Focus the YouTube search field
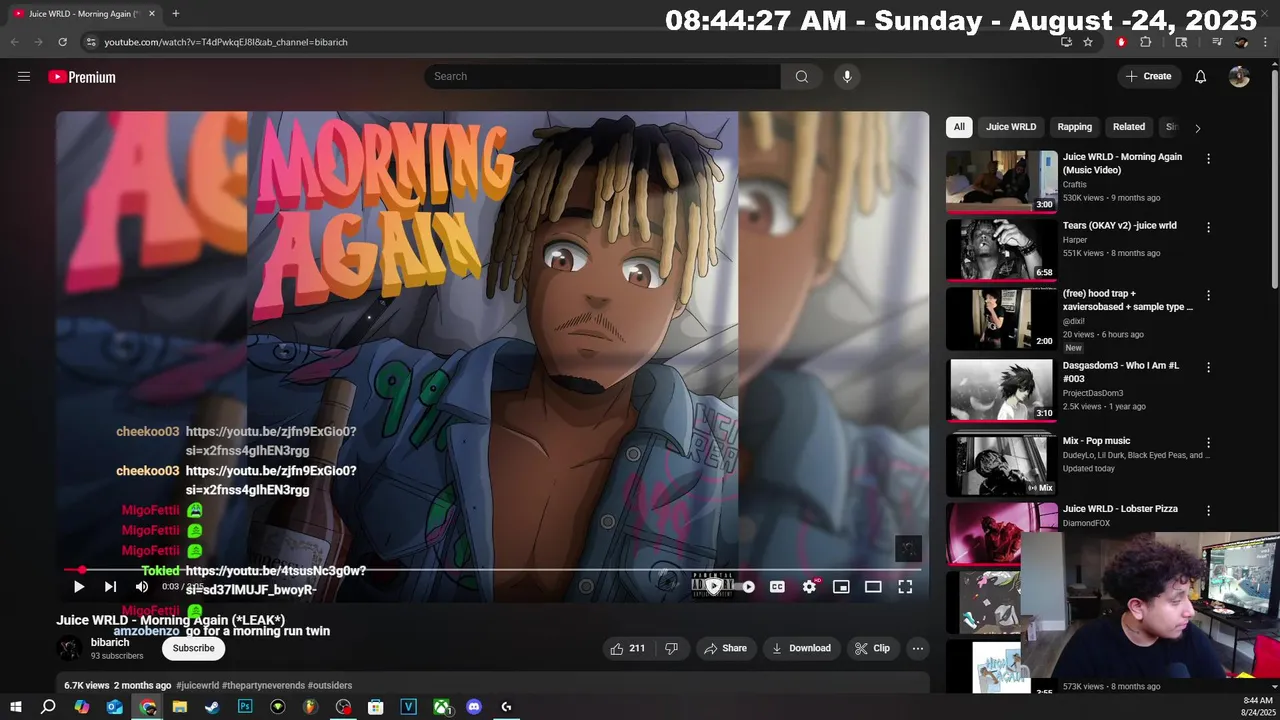1280x720 pixels. pos(602,77)
